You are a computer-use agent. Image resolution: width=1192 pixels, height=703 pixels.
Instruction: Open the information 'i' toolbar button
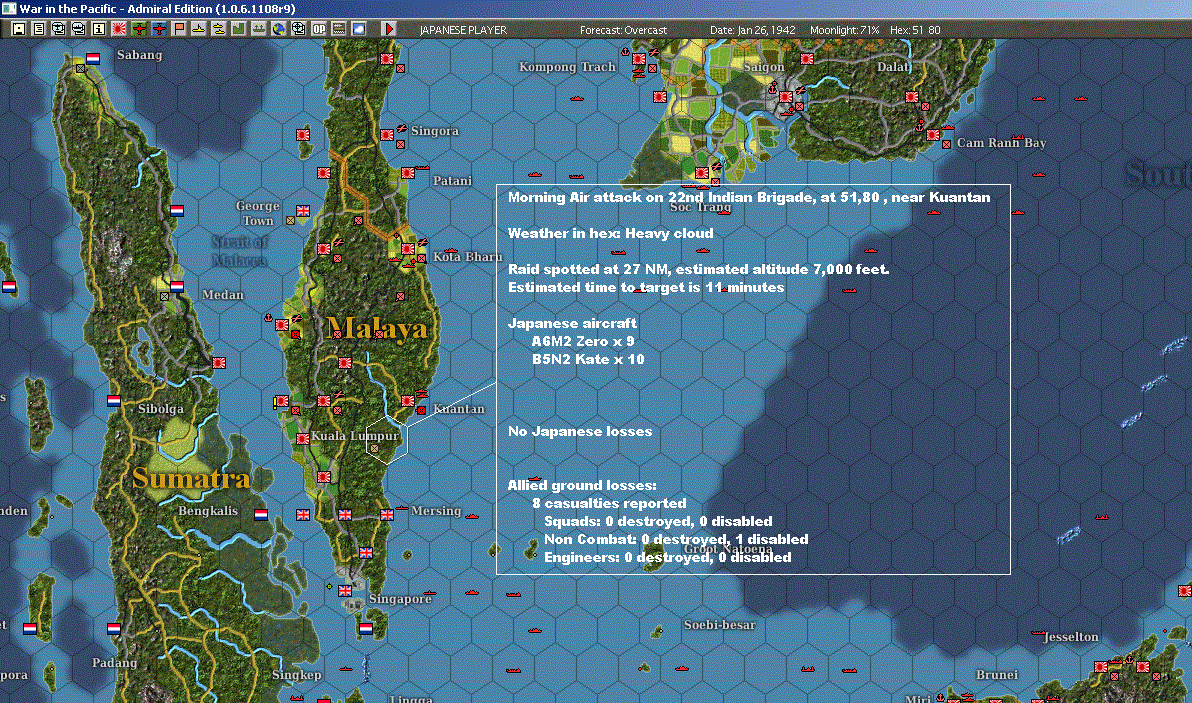click(99, 29)
